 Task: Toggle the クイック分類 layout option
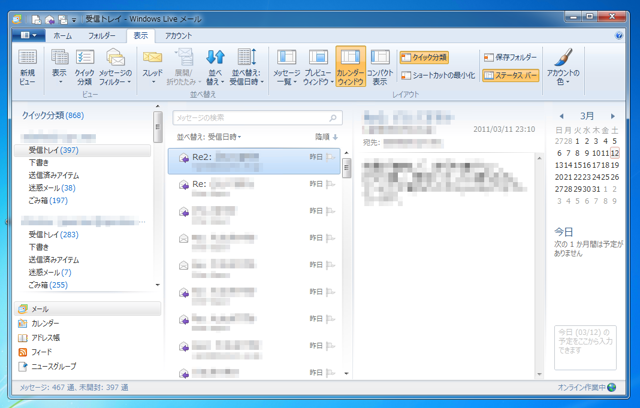424,57
